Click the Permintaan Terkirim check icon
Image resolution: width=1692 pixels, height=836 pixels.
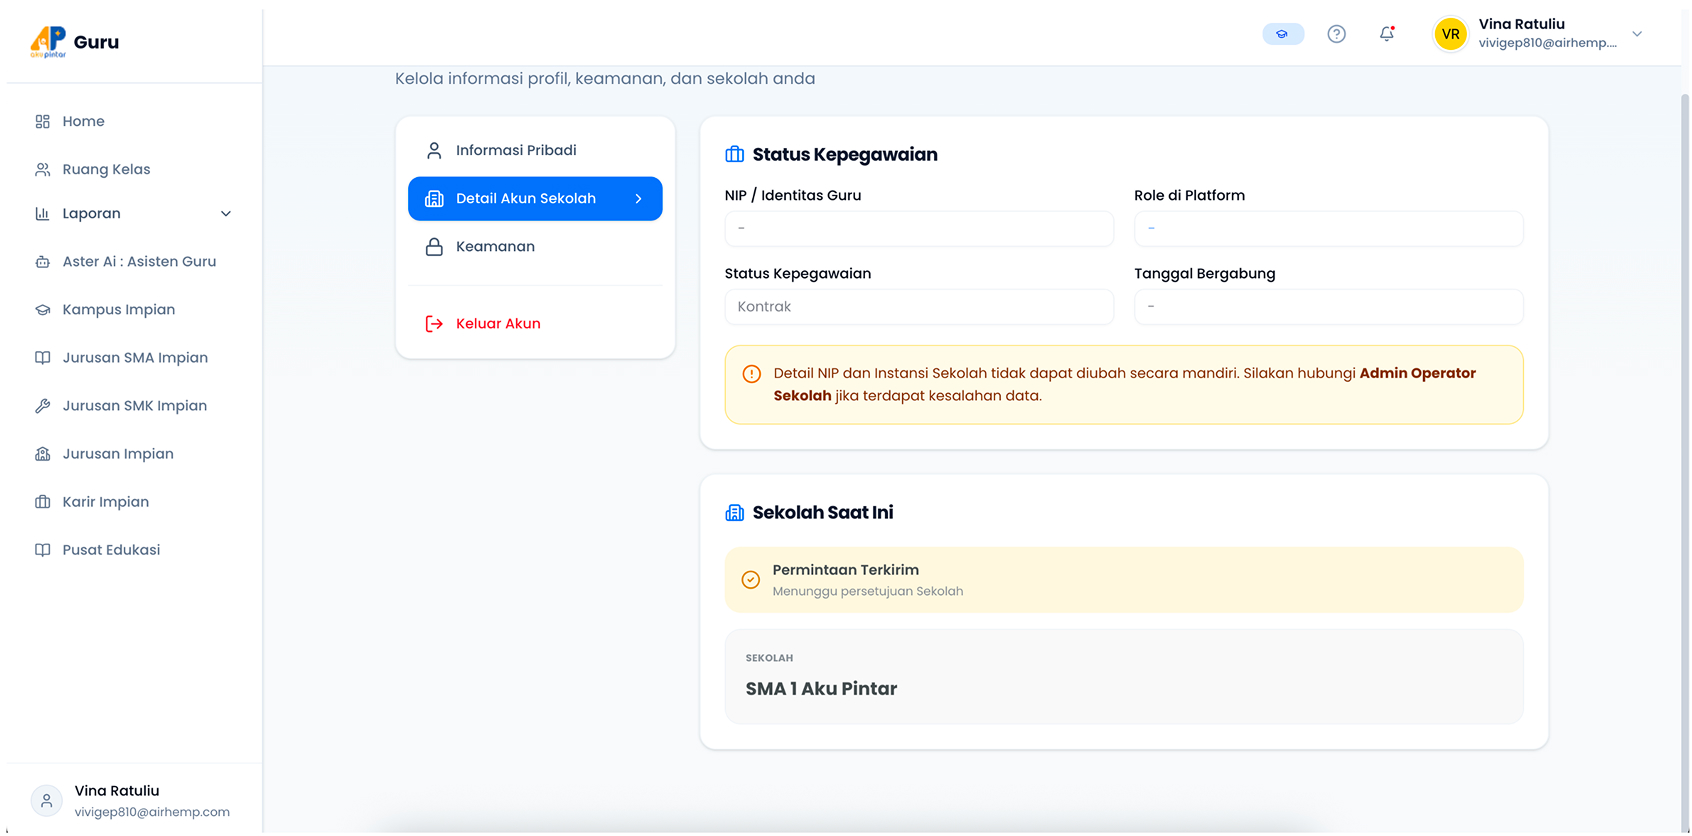751,580
